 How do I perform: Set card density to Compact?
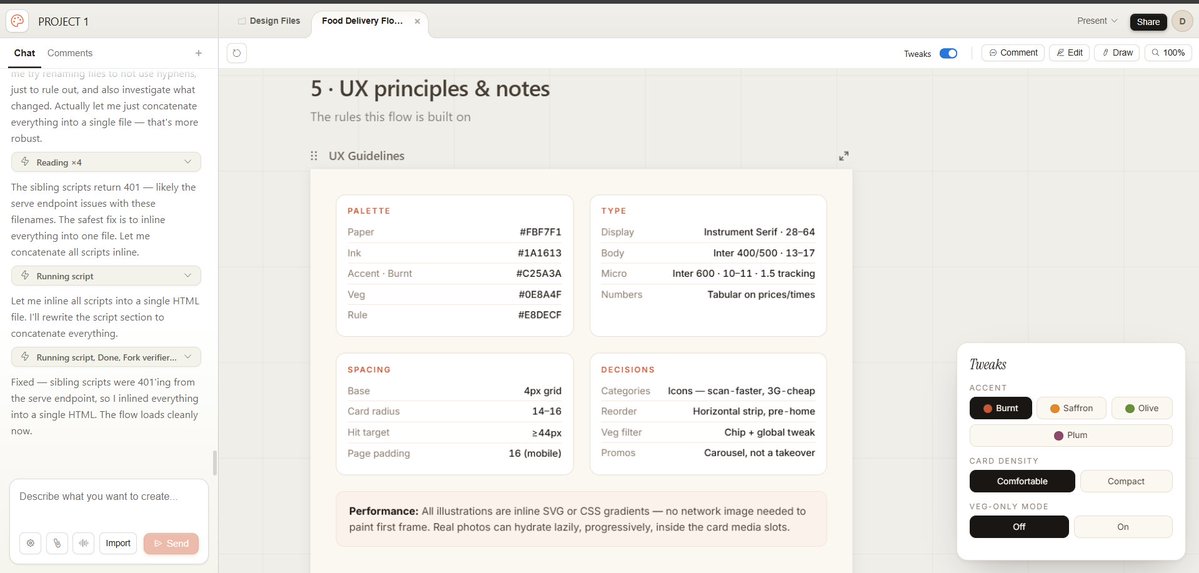click(x=1126, y=481)
